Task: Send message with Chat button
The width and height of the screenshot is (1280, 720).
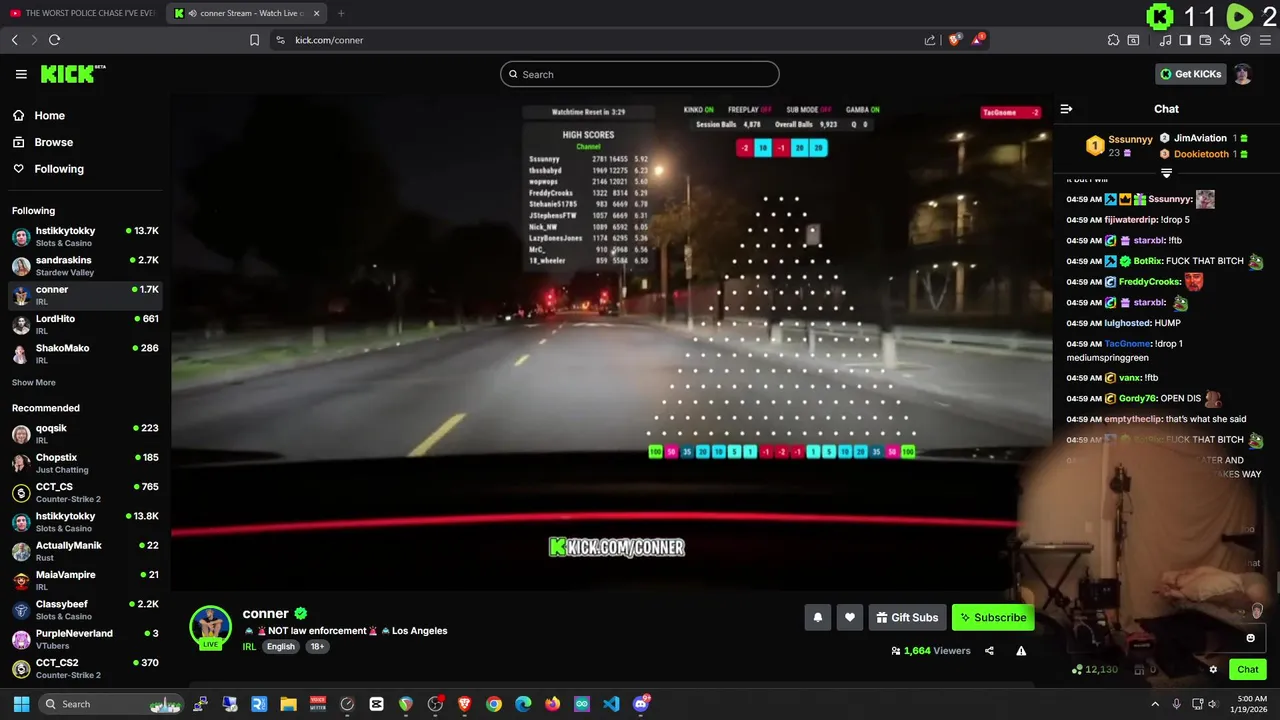Action: click(1248, 670)
